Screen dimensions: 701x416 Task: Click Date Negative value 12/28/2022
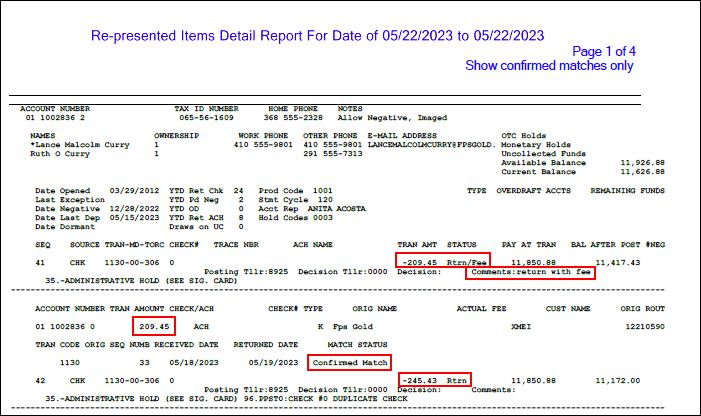134,209
